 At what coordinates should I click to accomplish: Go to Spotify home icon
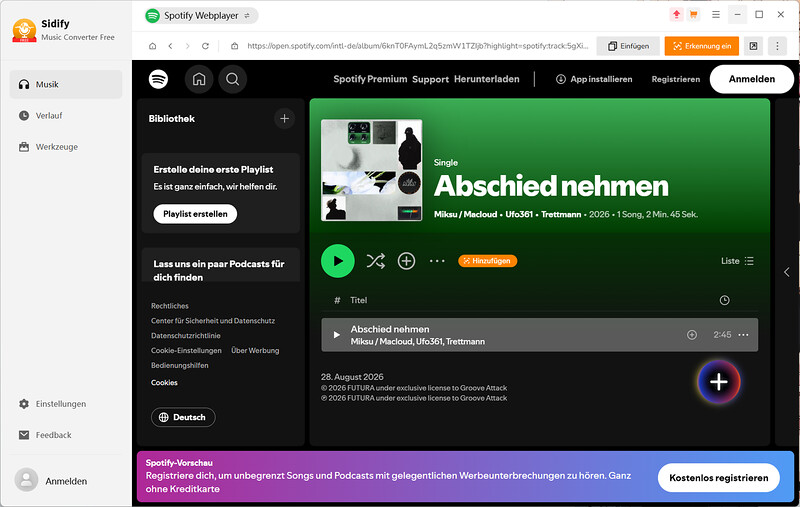coord(199,79)
